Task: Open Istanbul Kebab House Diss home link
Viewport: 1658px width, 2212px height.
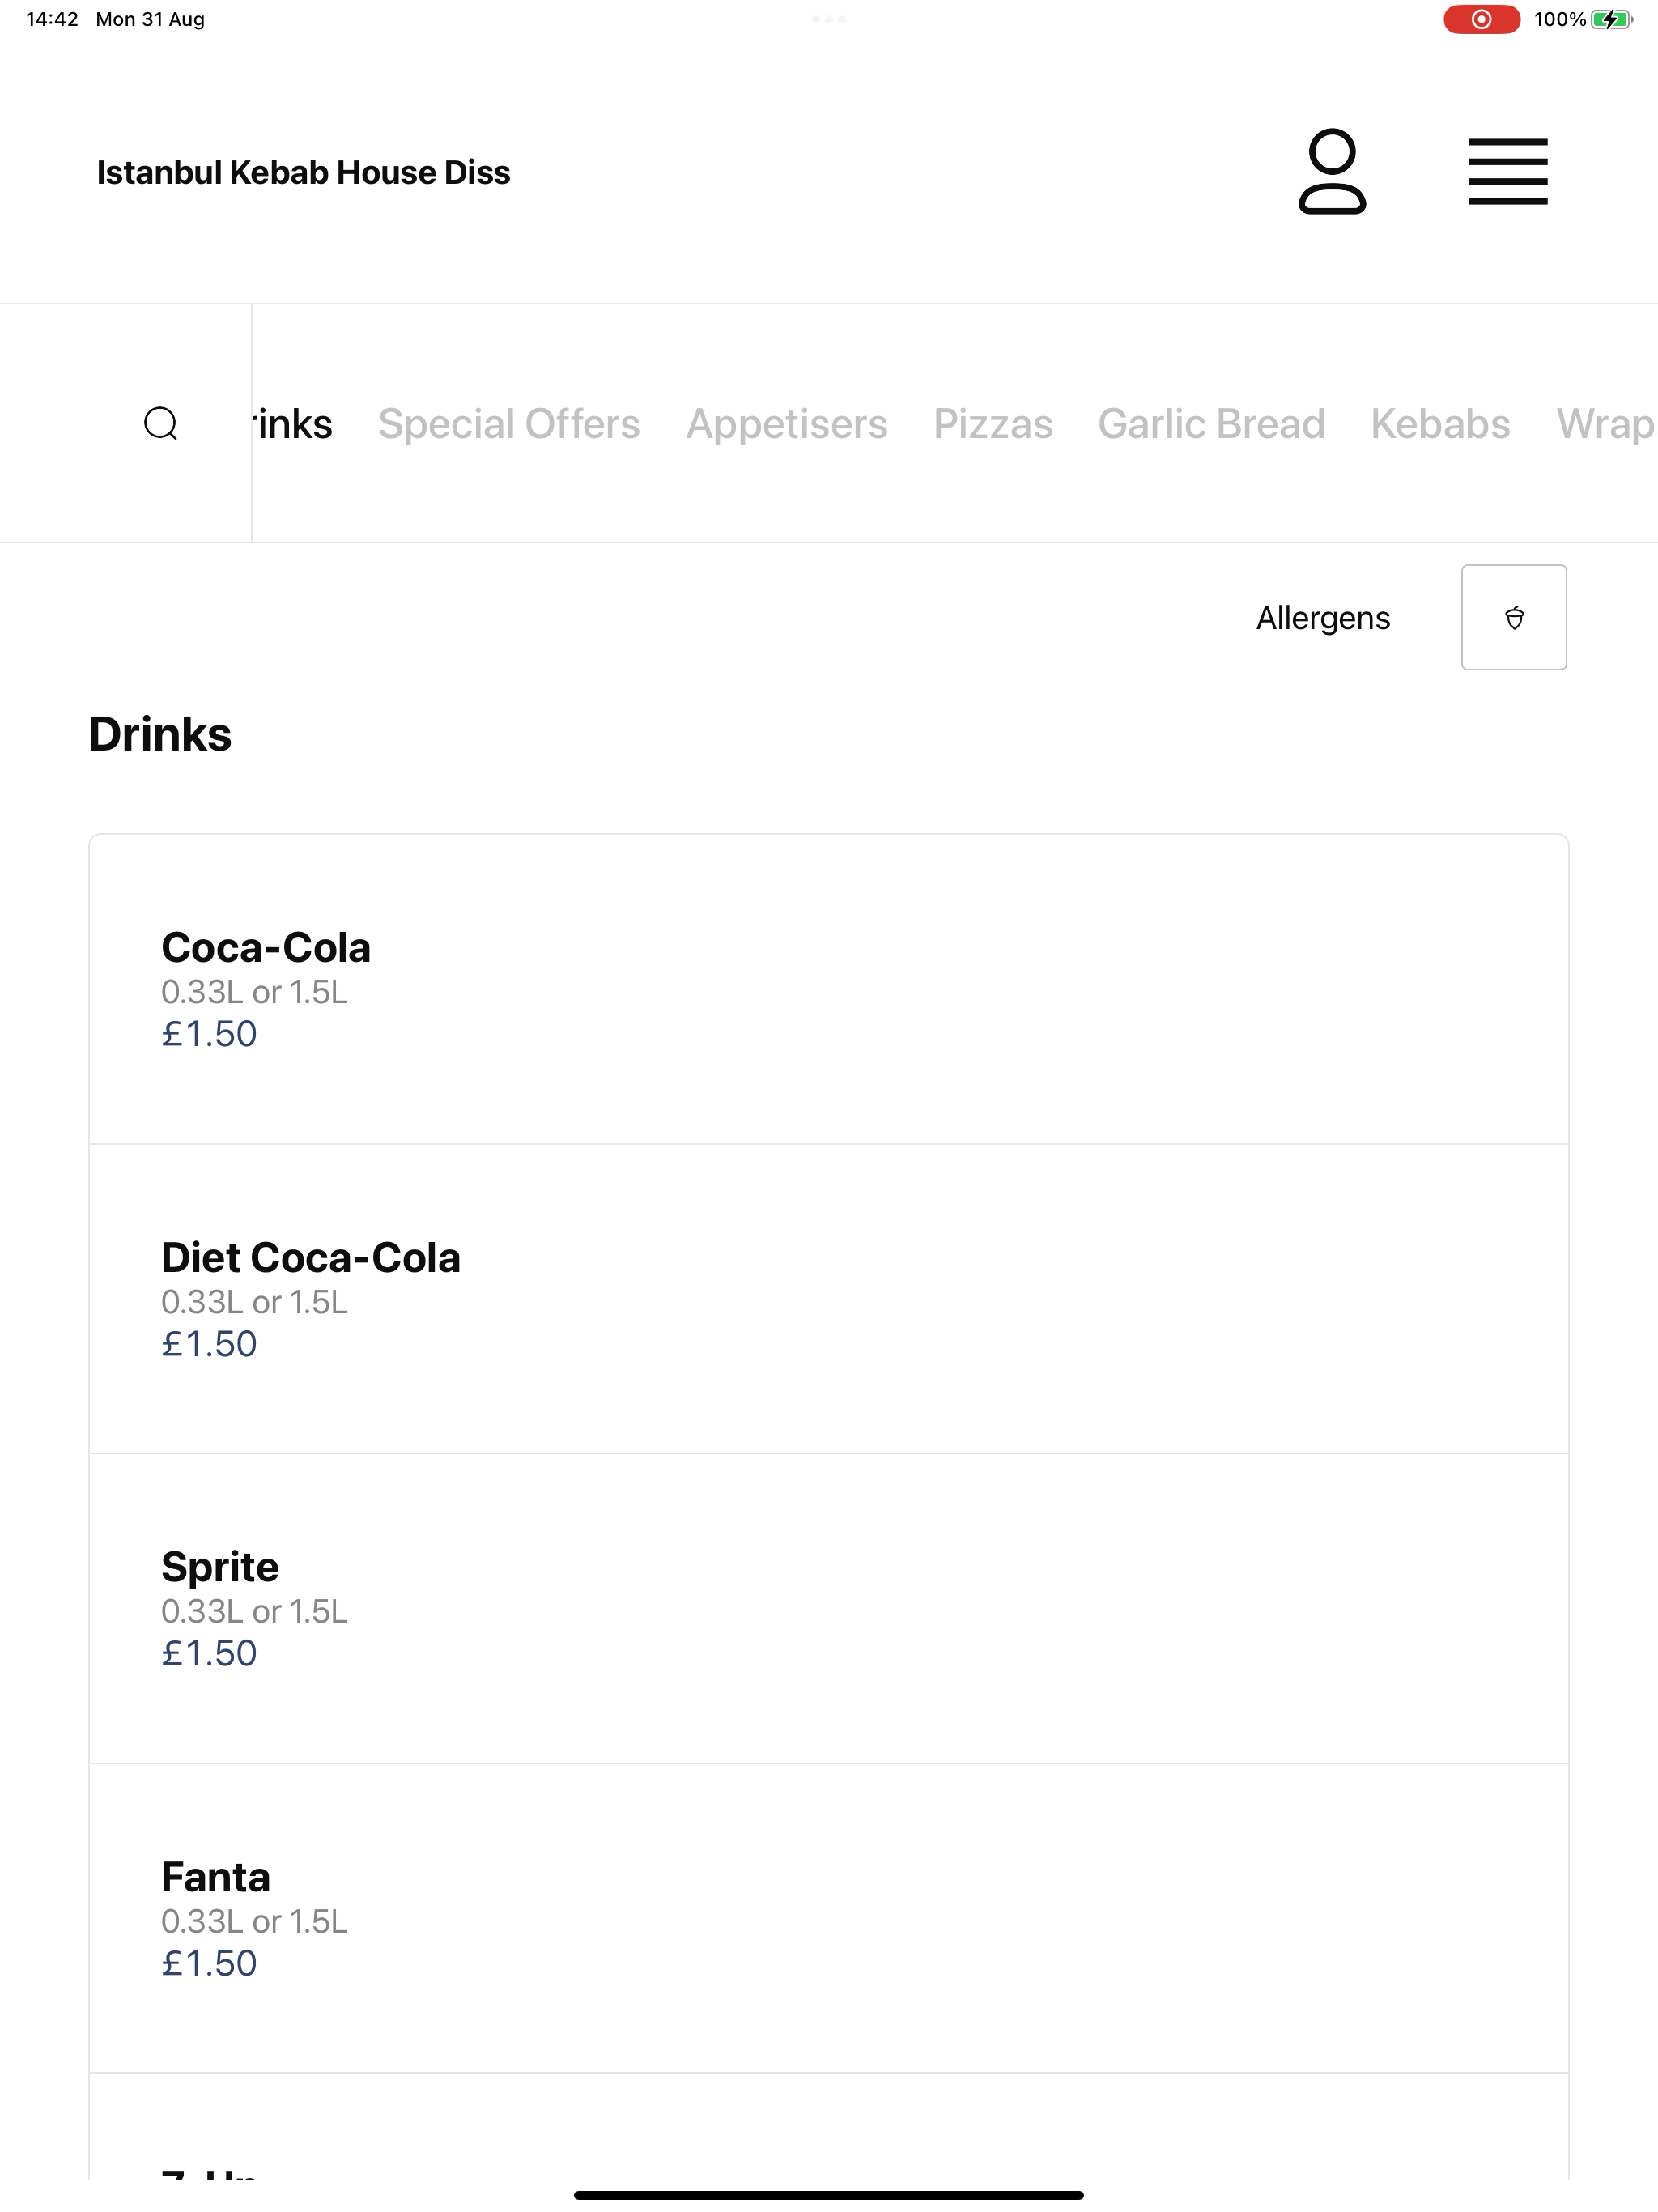Action: click(303, 172)
